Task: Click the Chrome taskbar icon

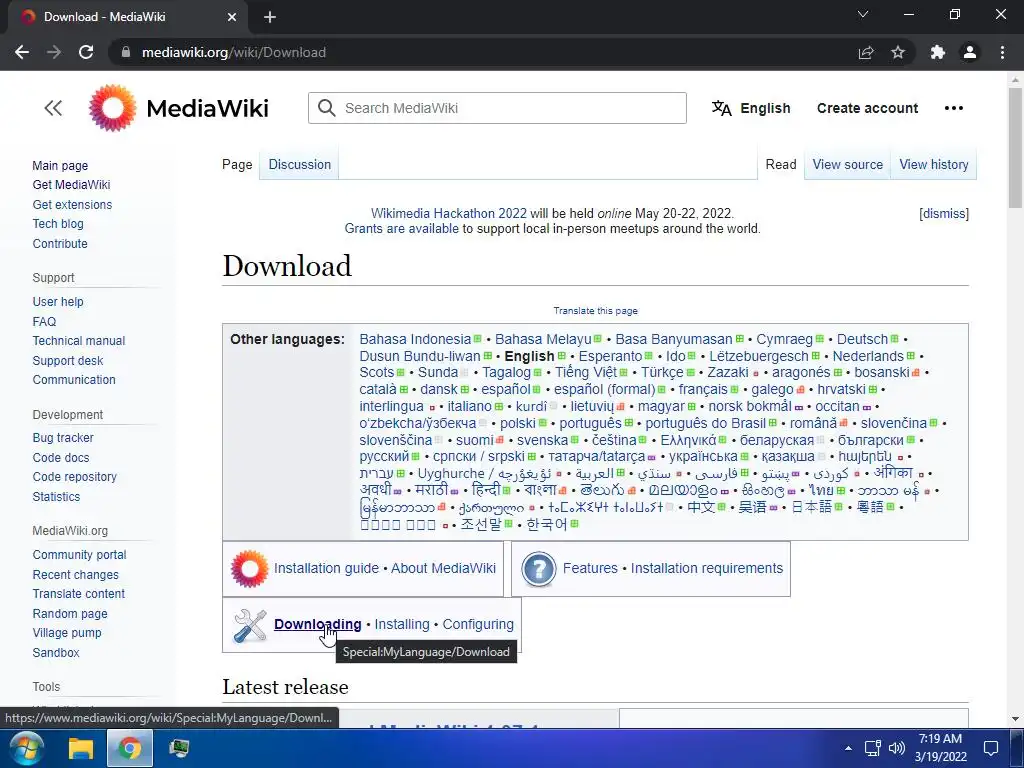Action: pyautogui.click(x=129, y=748)
